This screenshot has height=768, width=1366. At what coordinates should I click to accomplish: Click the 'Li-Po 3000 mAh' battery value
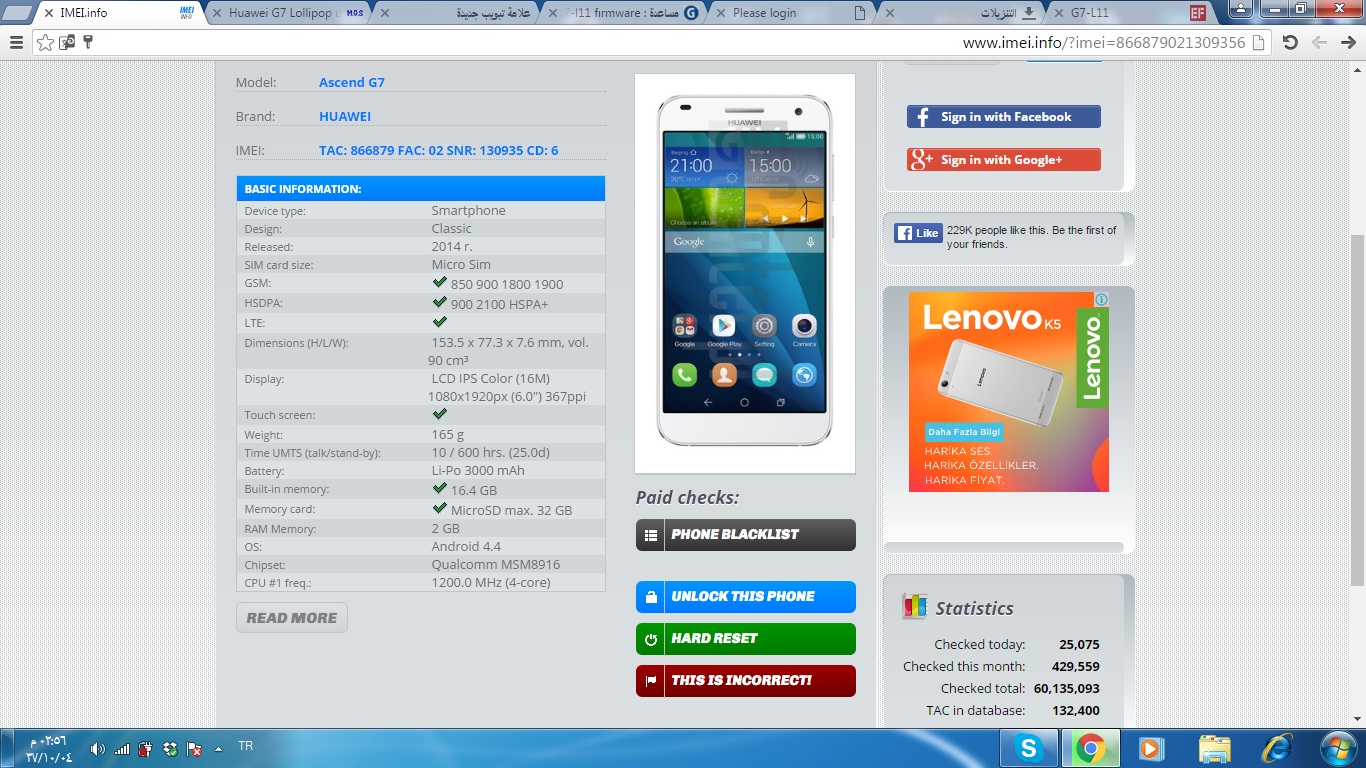coord(478,471)
